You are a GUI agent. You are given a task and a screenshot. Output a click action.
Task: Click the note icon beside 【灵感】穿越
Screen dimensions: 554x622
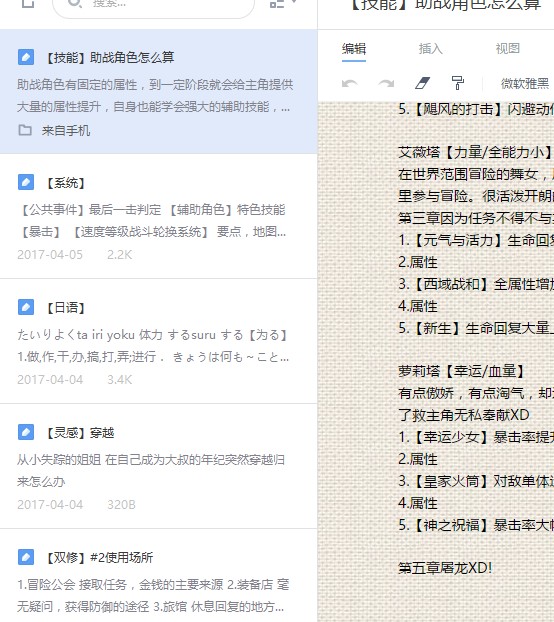[x=26, y=432]
